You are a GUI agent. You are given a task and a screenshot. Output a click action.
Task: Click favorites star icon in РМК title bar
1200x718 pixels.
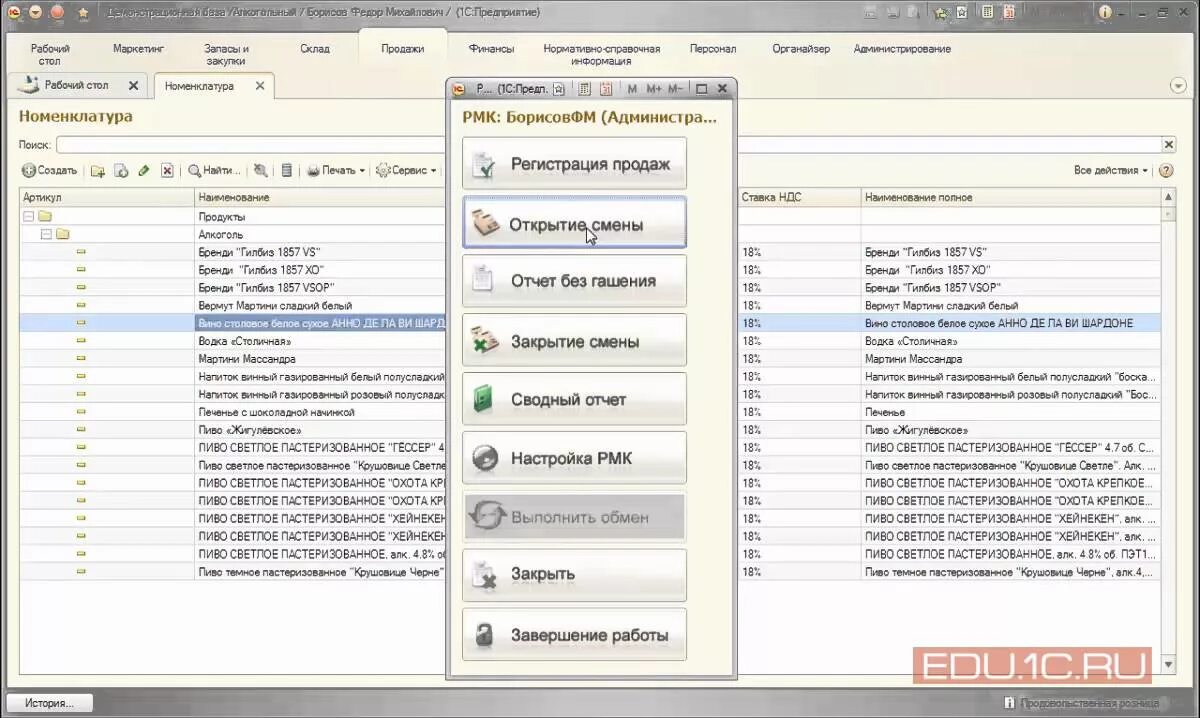559,89
